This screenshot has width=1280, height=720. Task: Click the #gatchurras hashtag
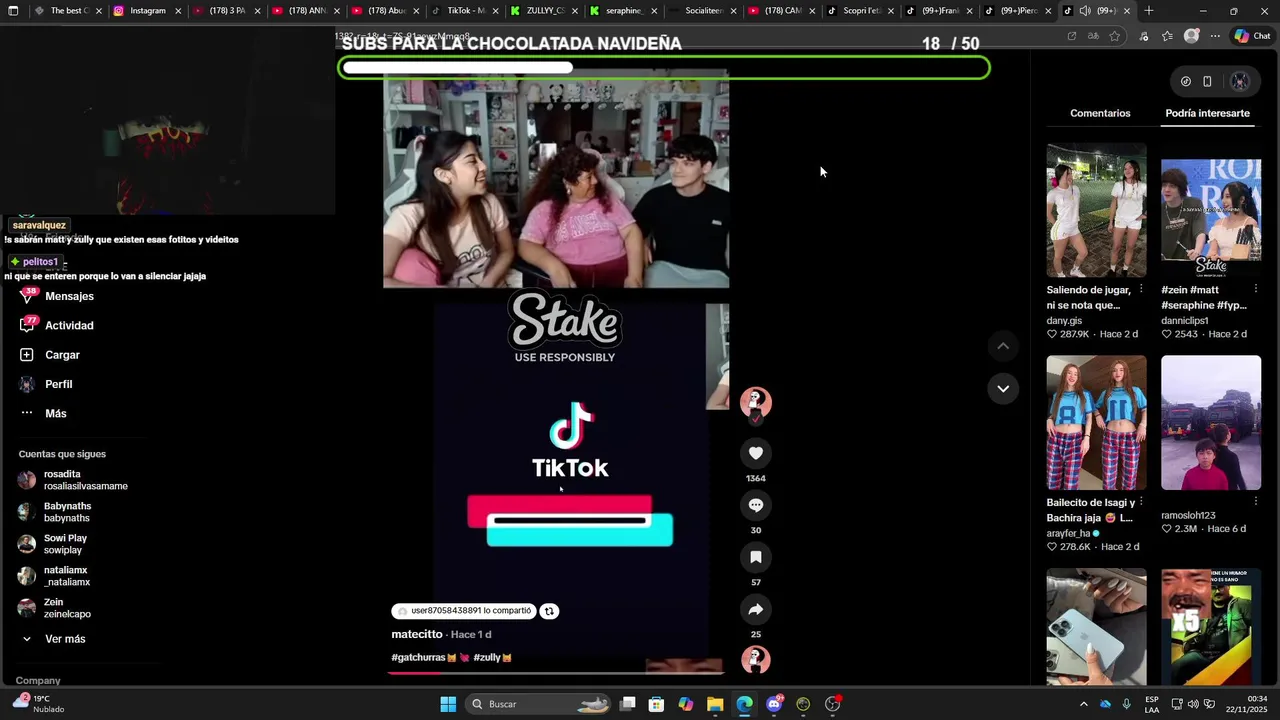click(424, 657)
